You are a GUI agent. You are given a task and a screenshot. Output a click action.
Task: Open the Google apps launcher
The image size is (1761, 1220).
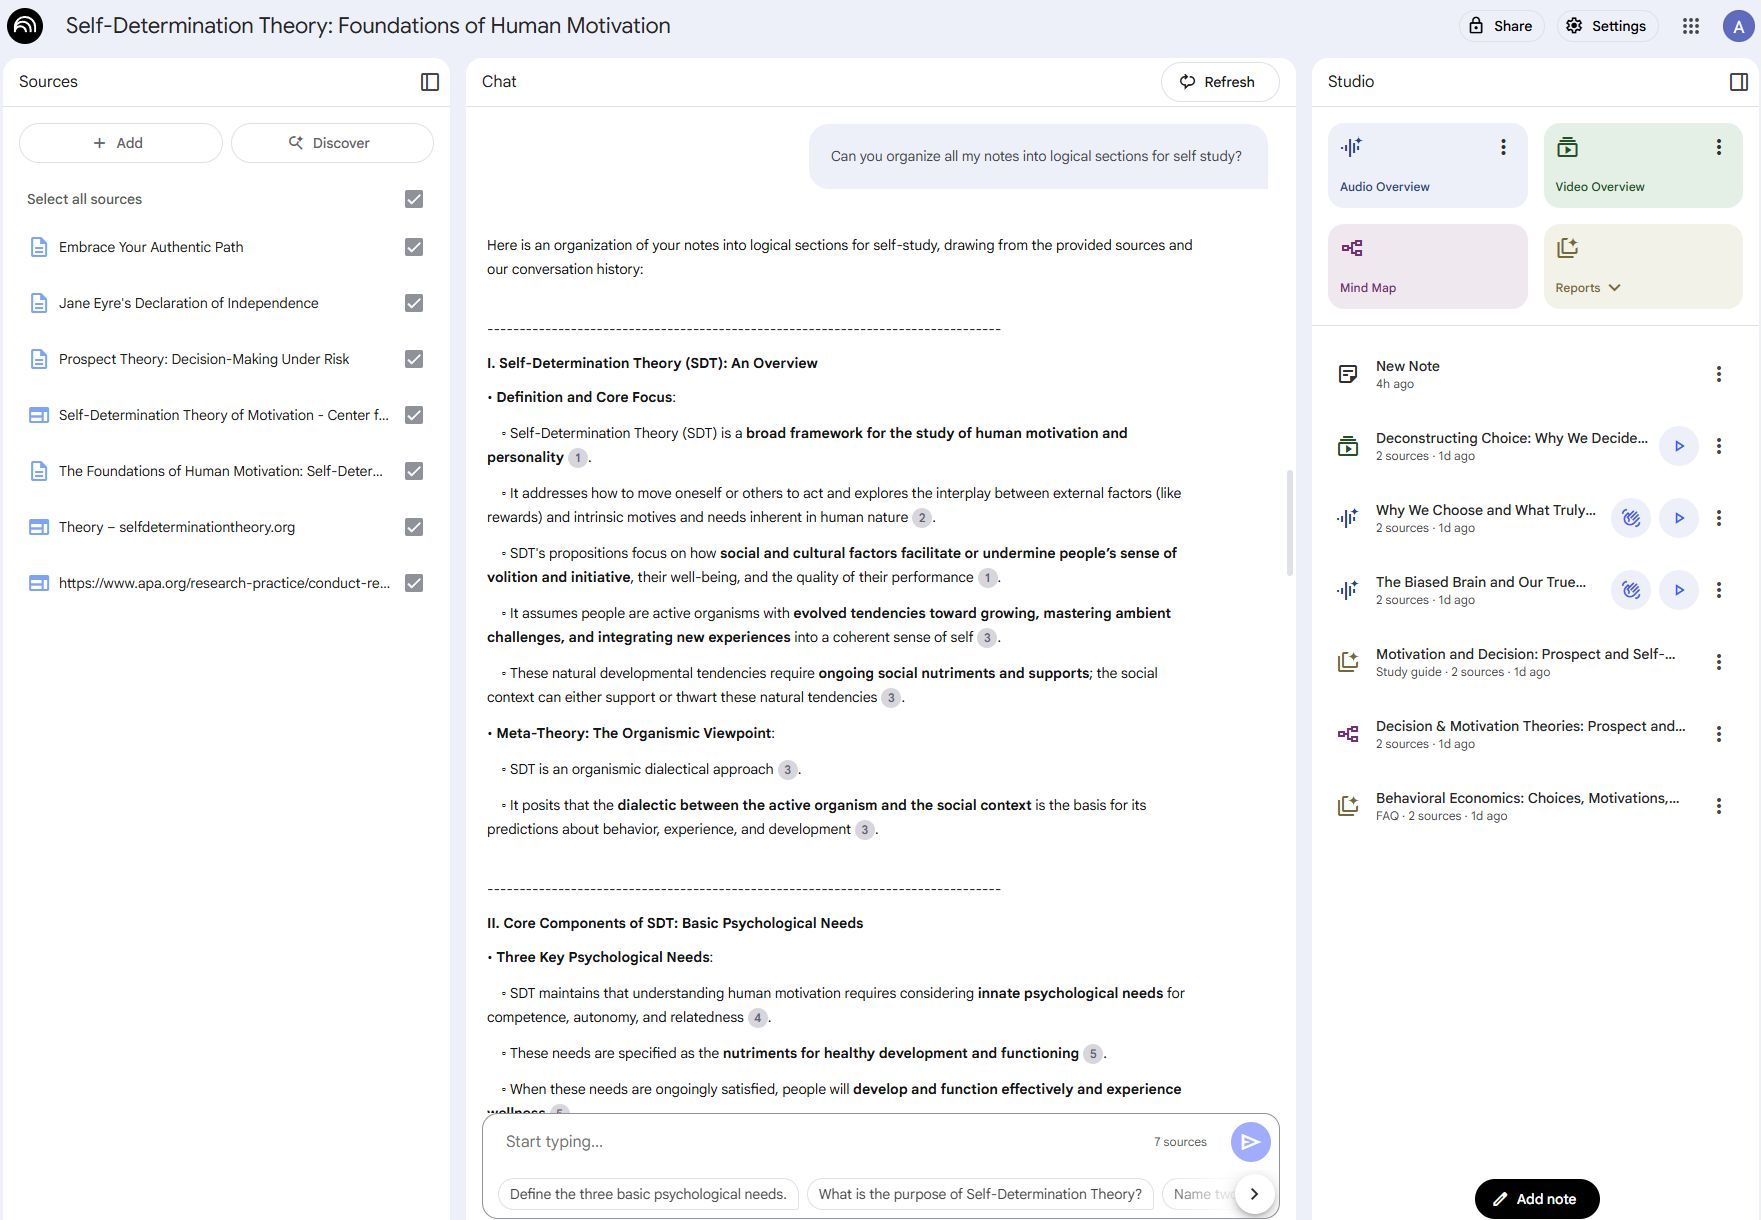[x=1692, y=26]
